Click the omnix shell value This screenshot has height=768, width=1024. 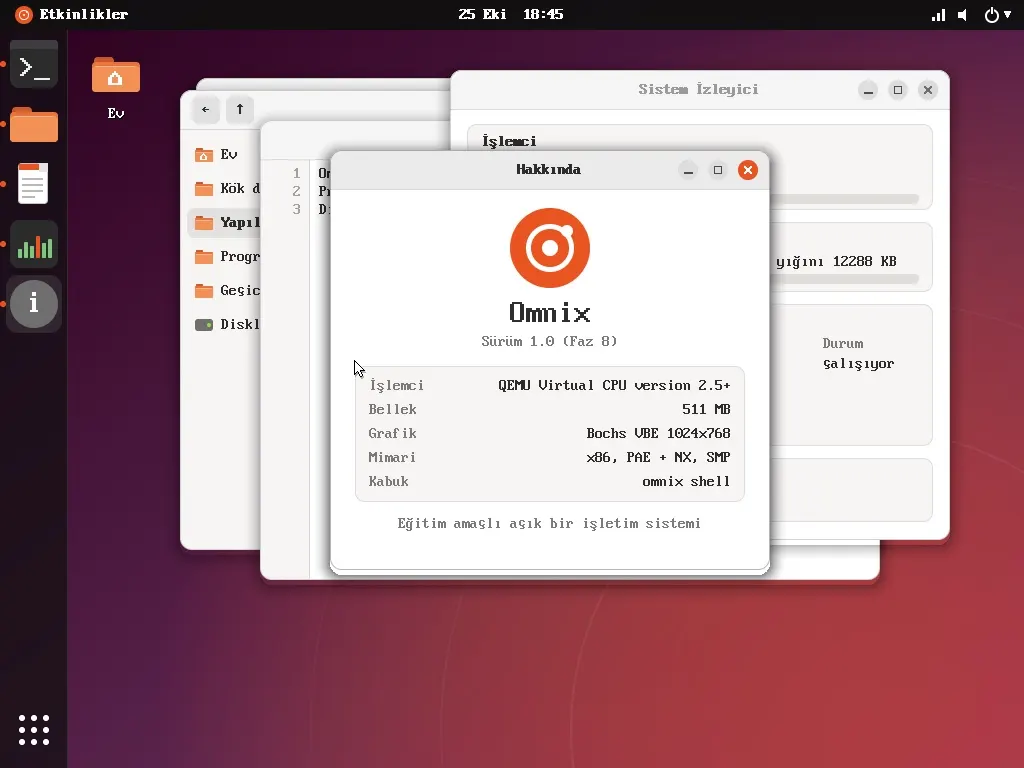point(686,482)
